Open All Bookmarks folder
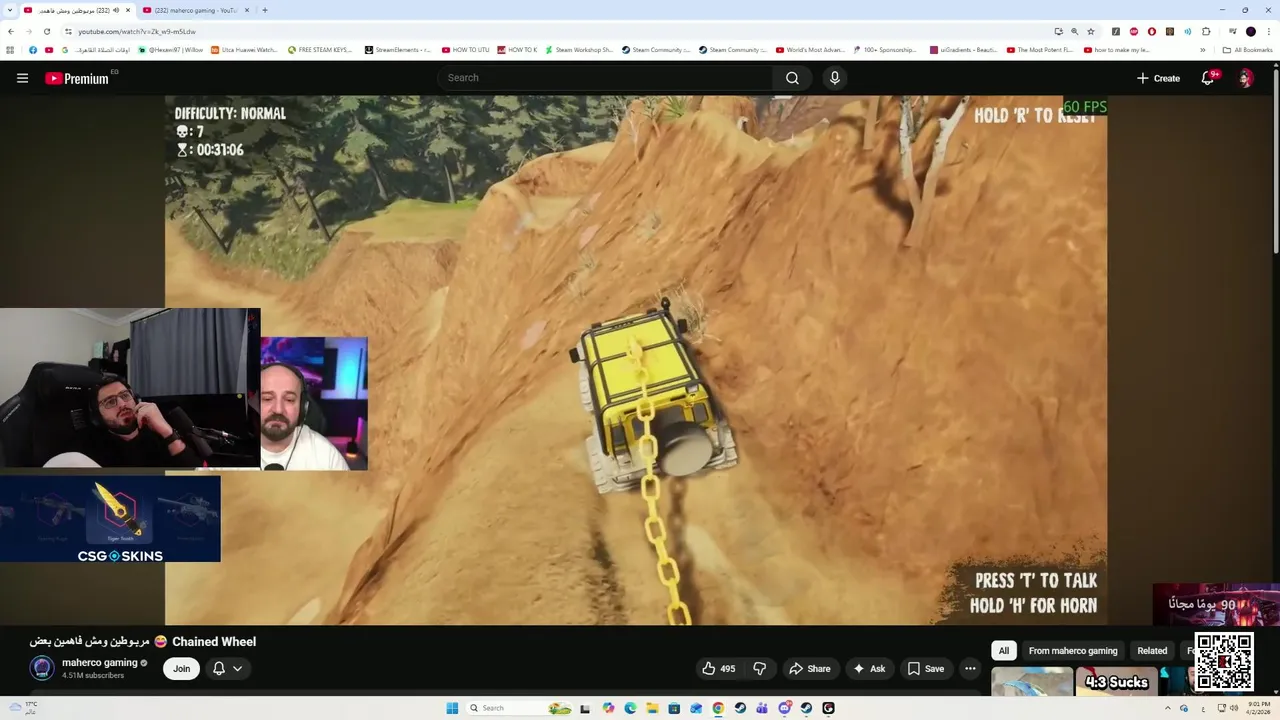 coord(1247,50)
